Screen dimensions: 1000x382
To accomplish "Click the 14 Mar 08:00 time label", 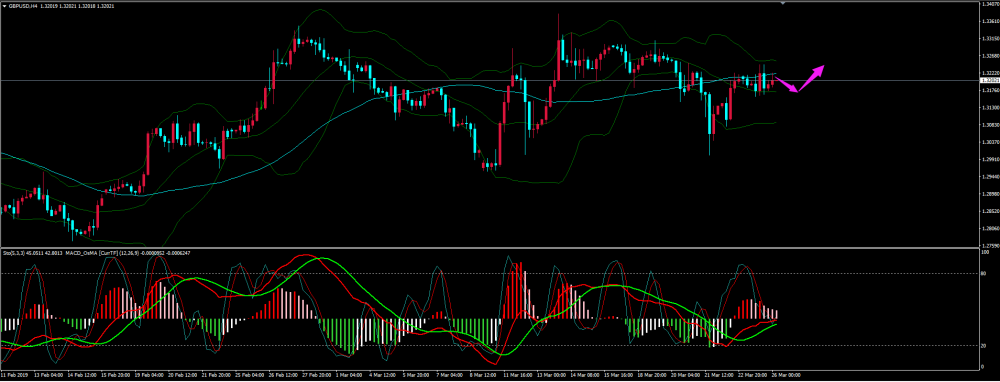I will (585, 375).
